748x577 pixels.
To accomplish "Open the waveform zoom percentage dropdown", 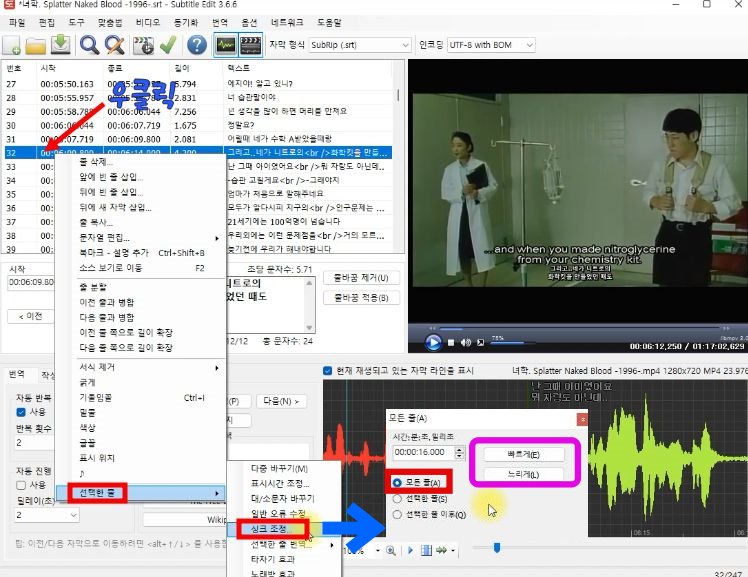I will [378, 551].
